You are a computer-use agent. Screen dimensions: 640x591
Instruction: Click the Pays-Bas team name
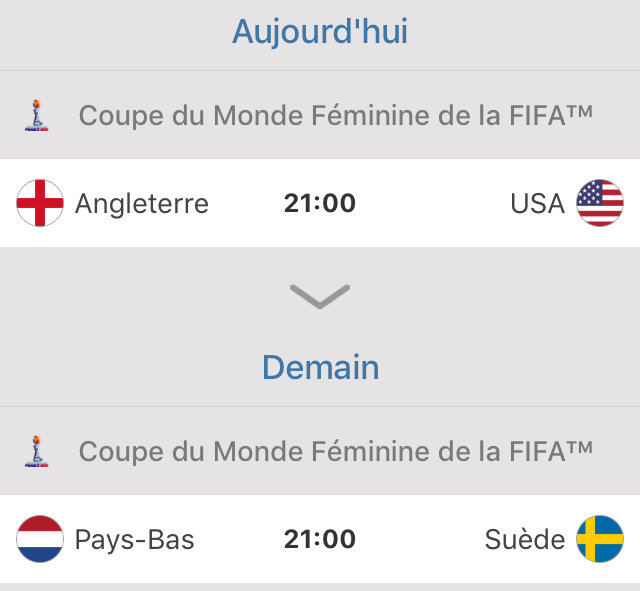coord(135,540)
